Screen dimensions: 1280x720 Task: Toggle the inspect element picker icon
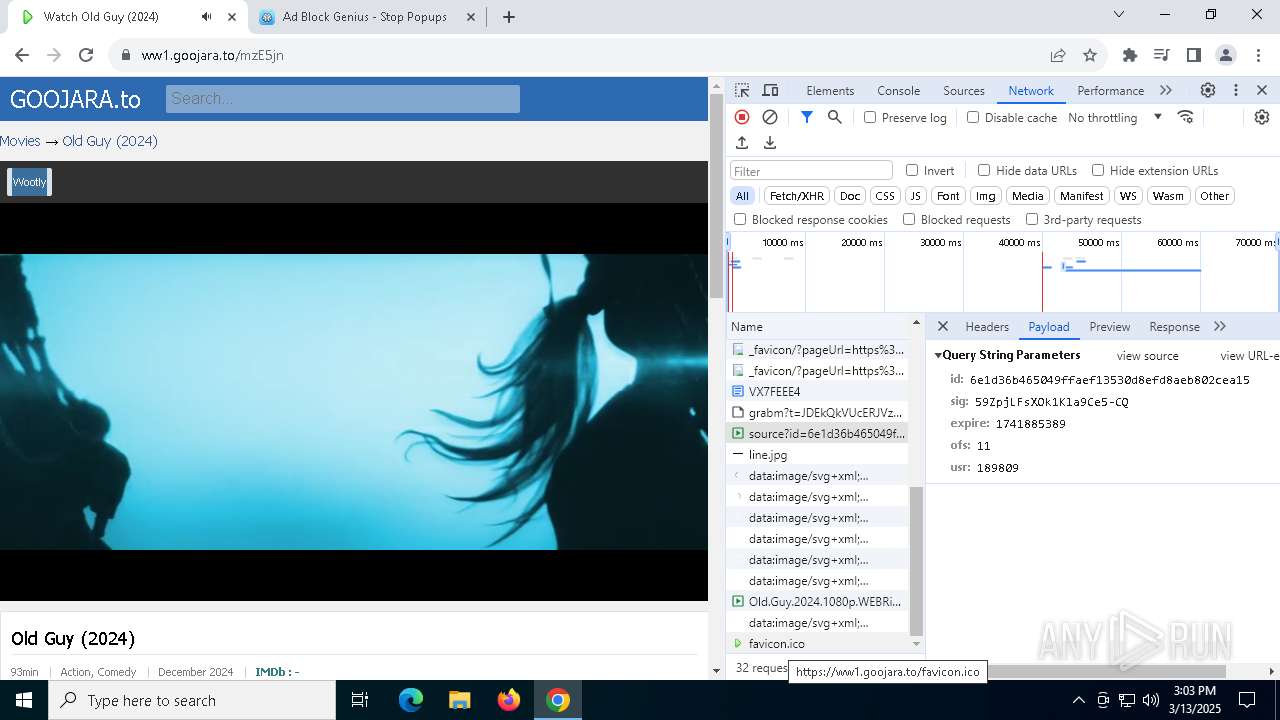pyautogui.click(x=742, y=90)
